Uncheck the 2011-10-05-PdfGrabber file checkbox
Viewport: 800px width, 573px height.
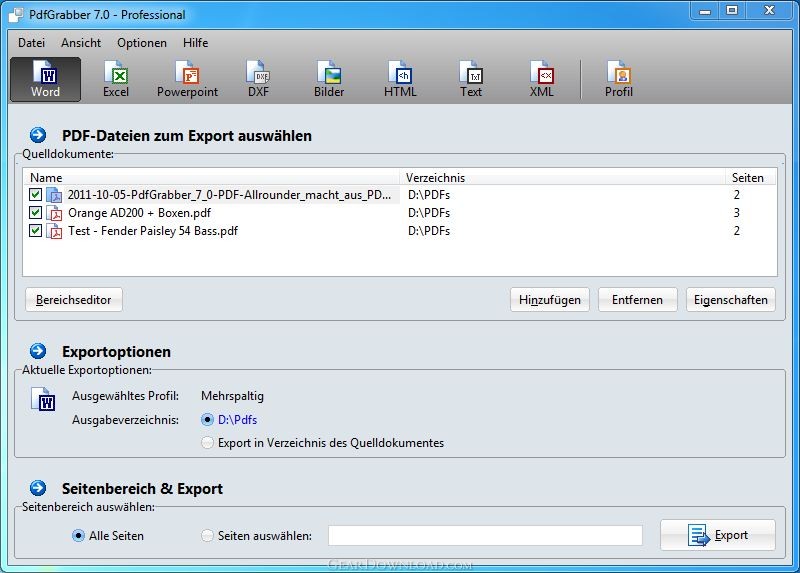click(35, 194)
